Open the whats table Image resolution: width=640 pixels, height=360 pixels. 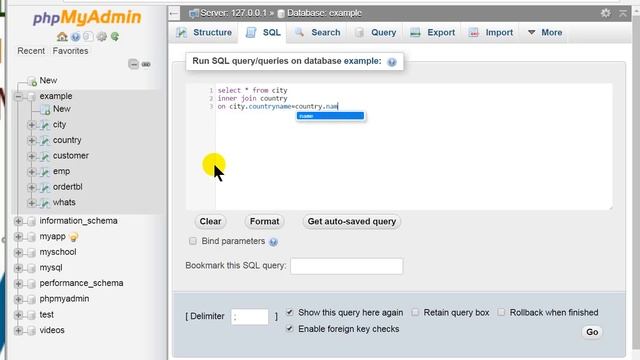64,202
